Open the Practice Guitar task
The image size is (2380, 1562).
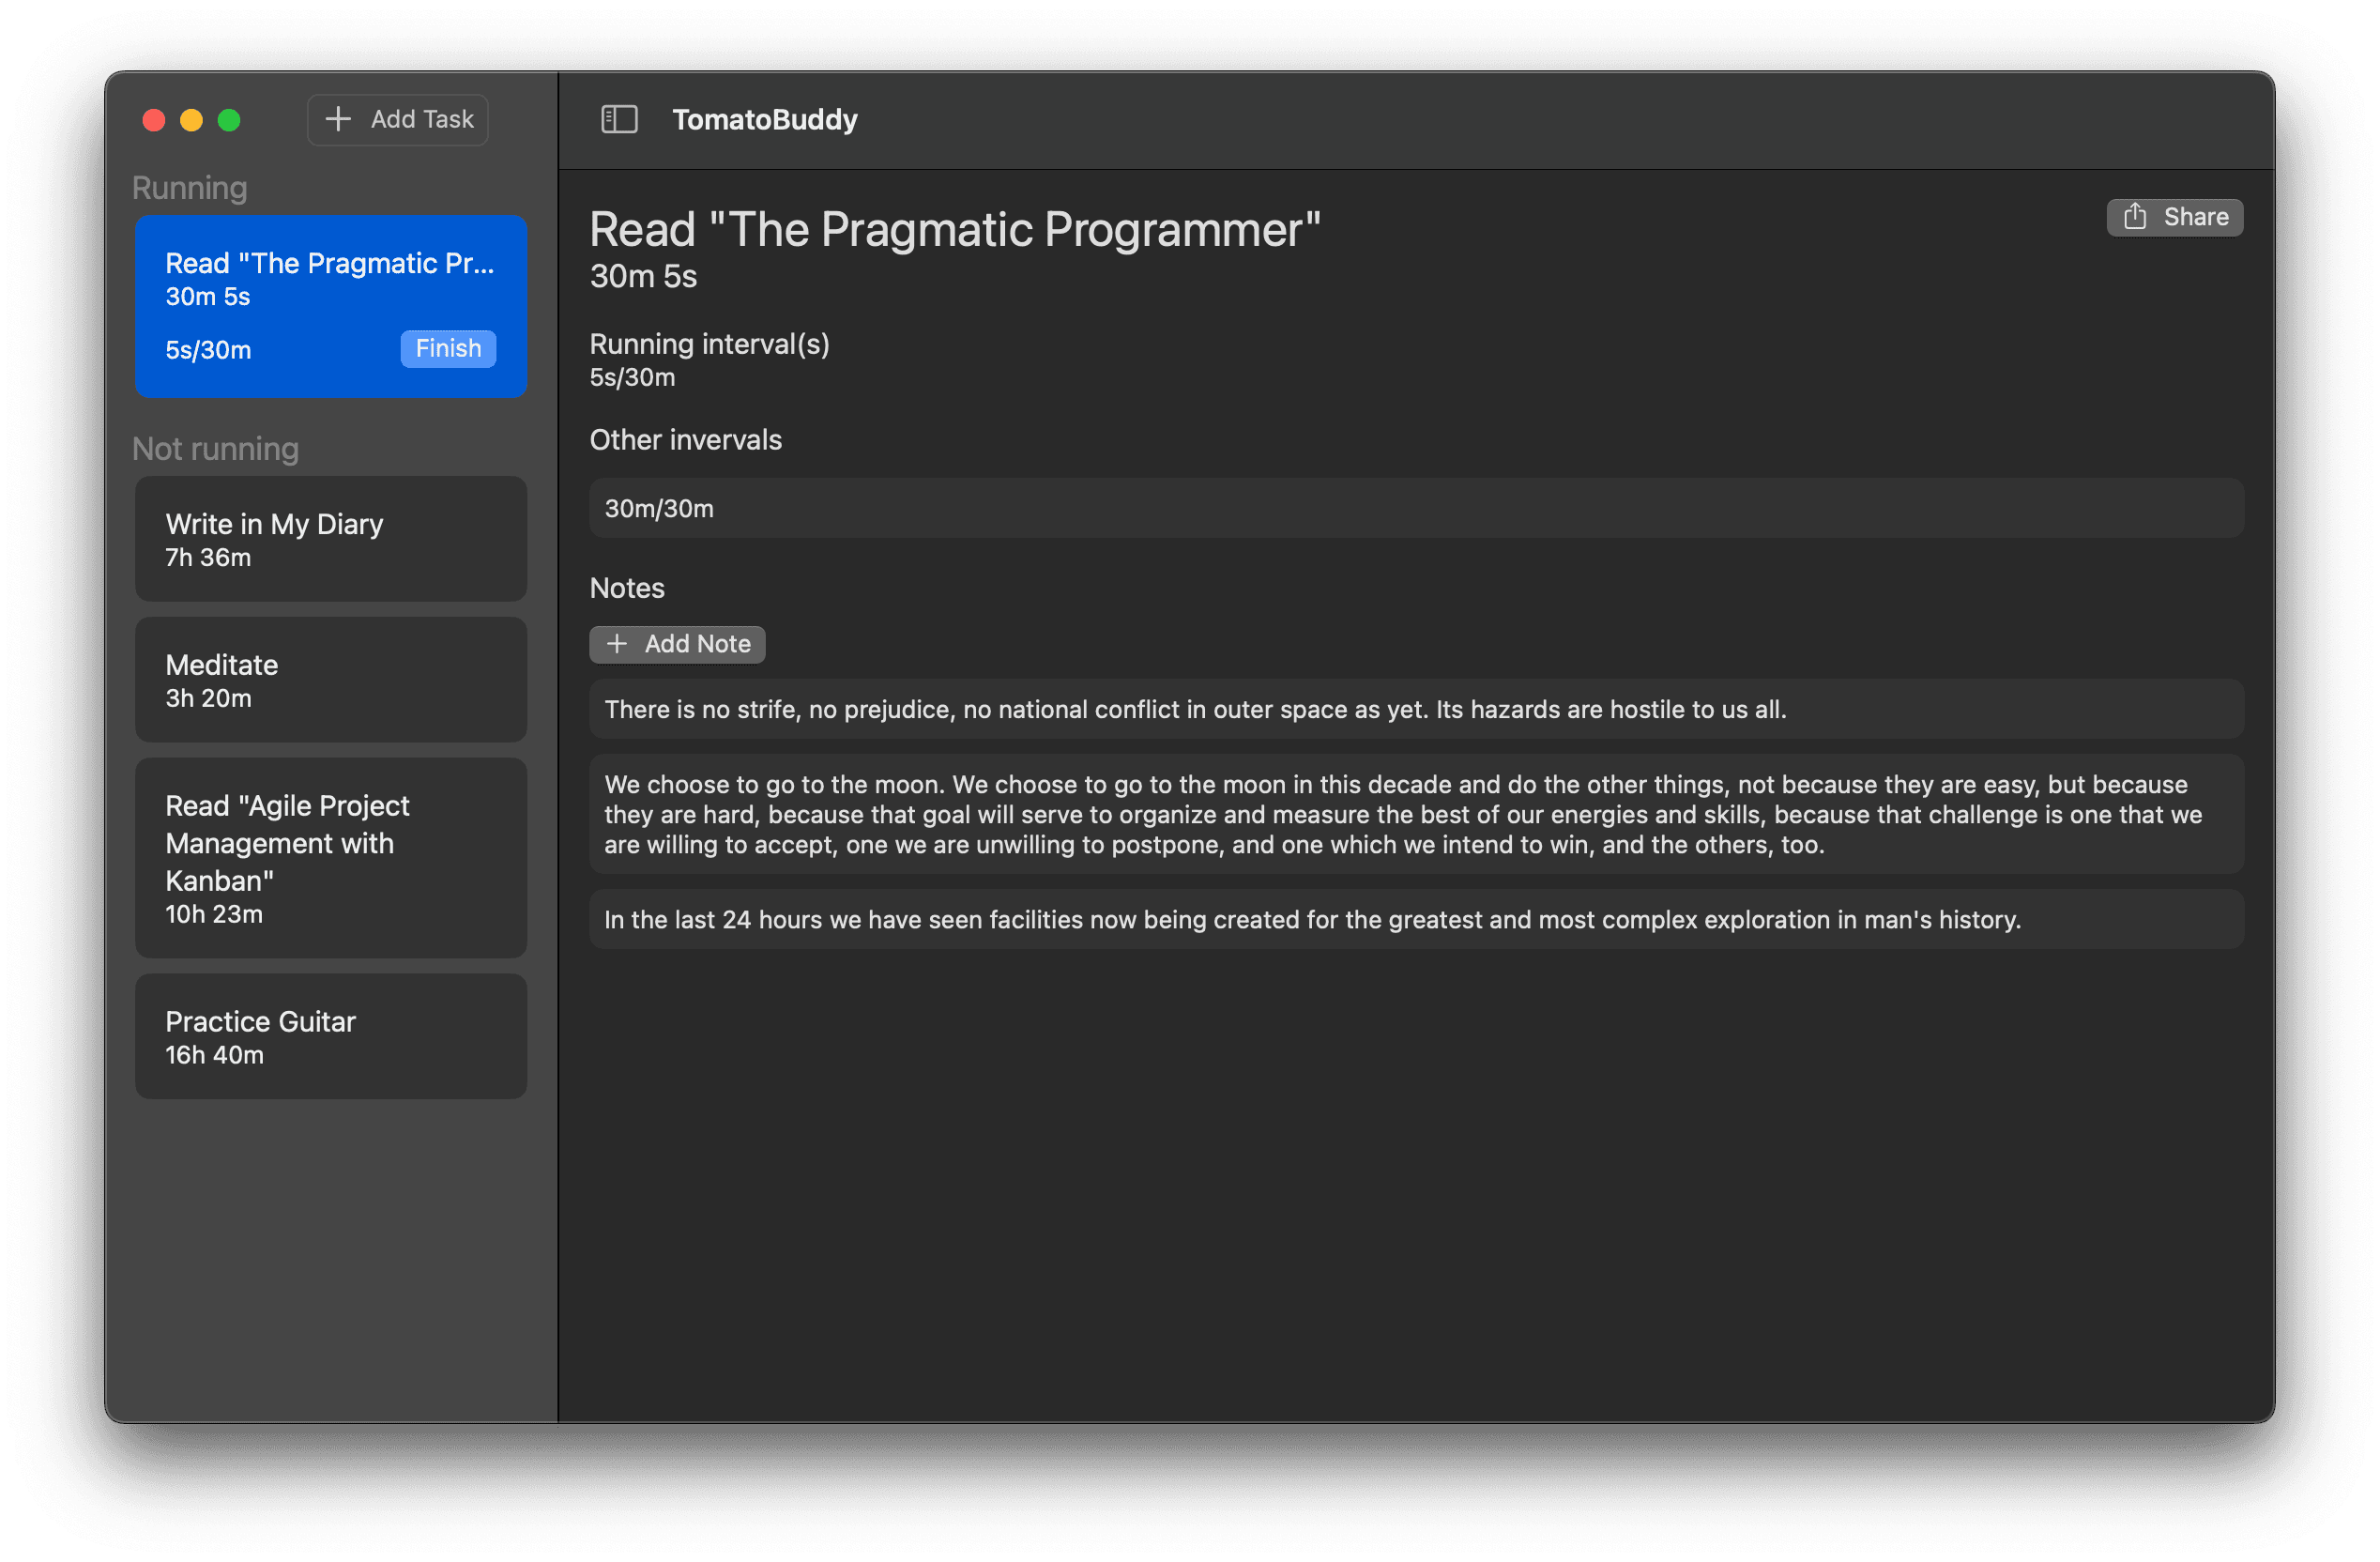pos(331,1037)
